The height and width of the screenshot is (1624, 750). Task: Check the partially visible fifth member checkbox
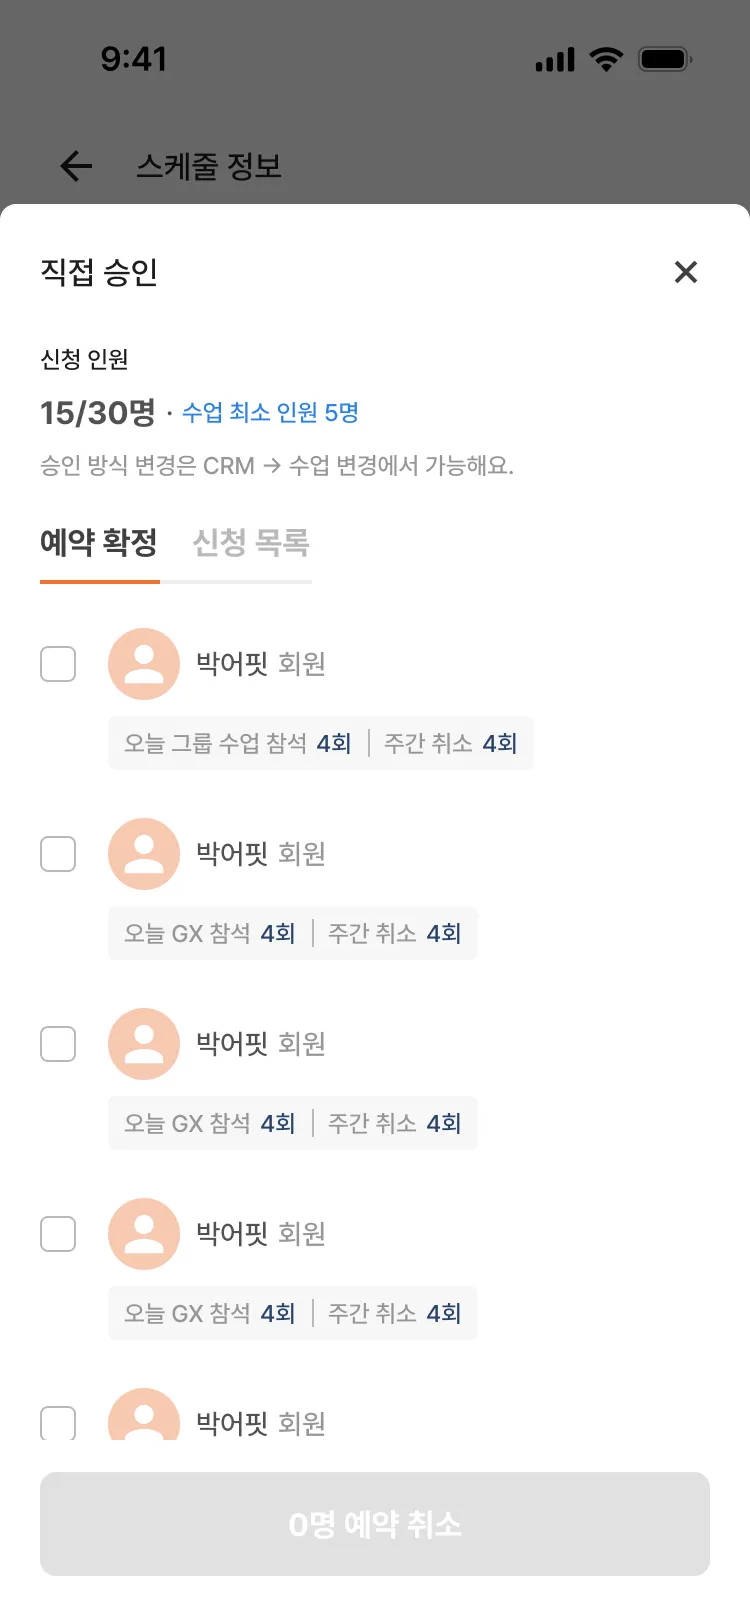pos(58,1422)
